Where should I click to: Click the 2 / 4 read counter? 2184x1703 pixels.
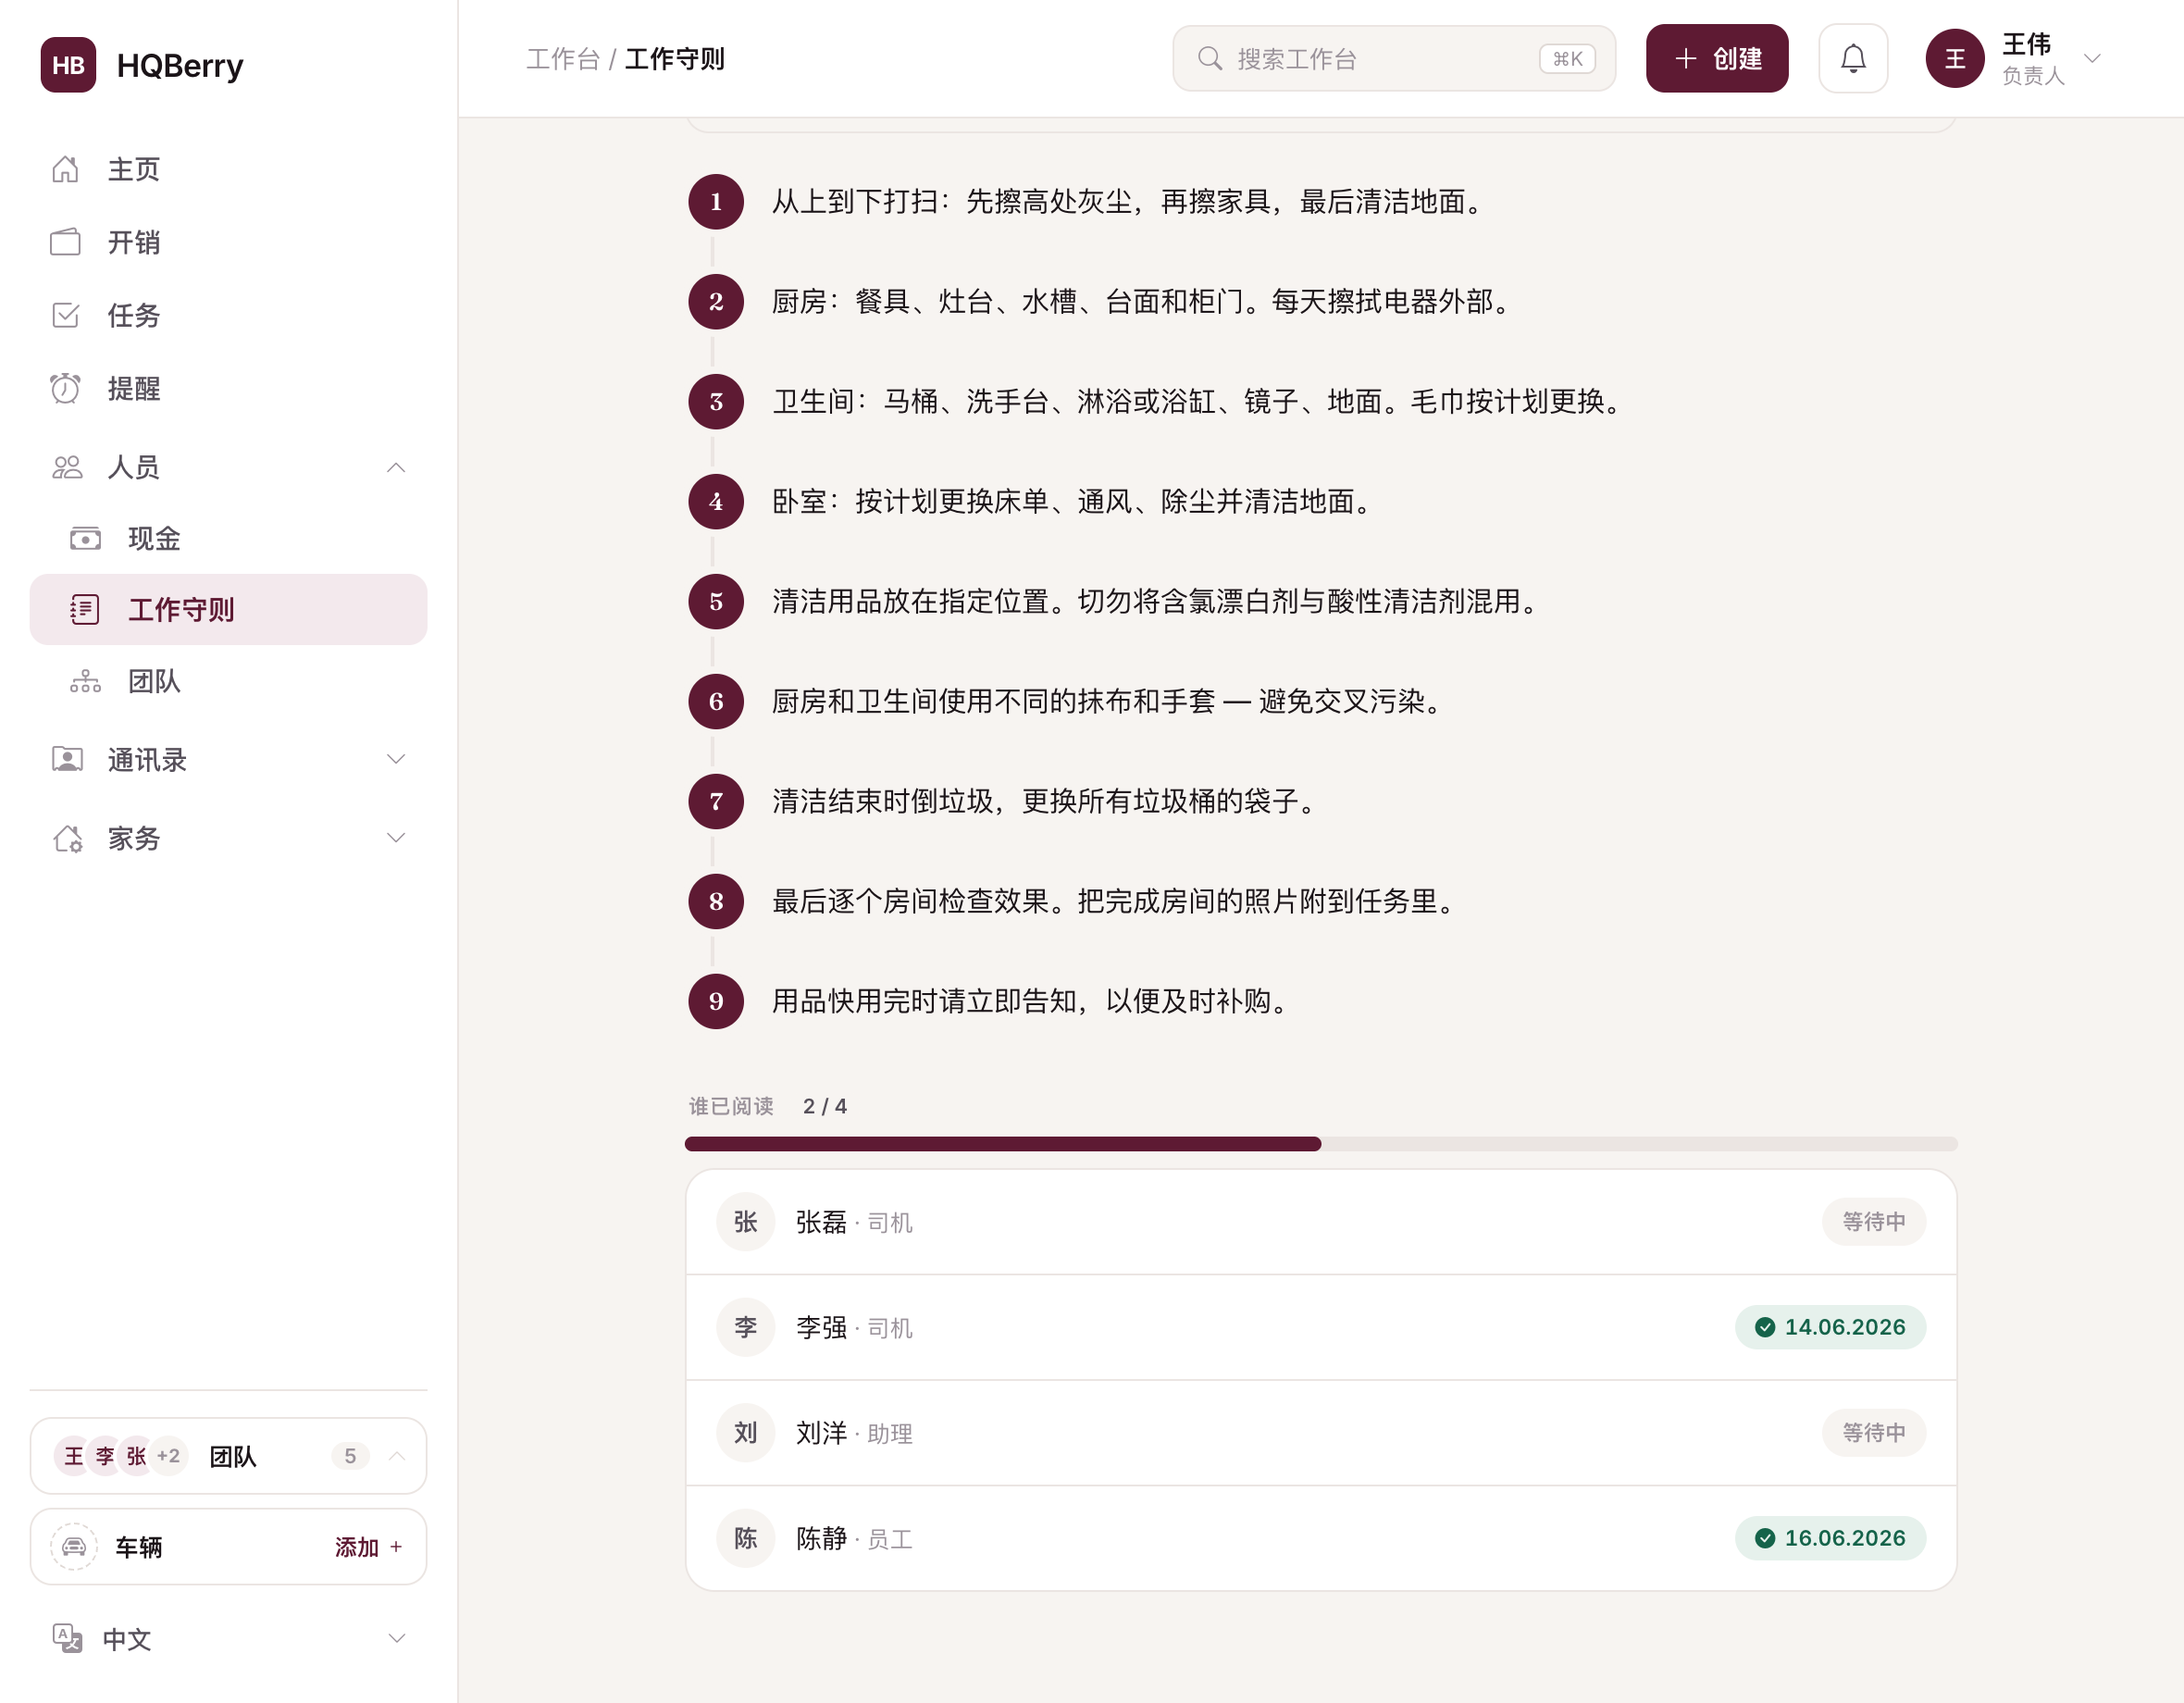point(825,1106)
